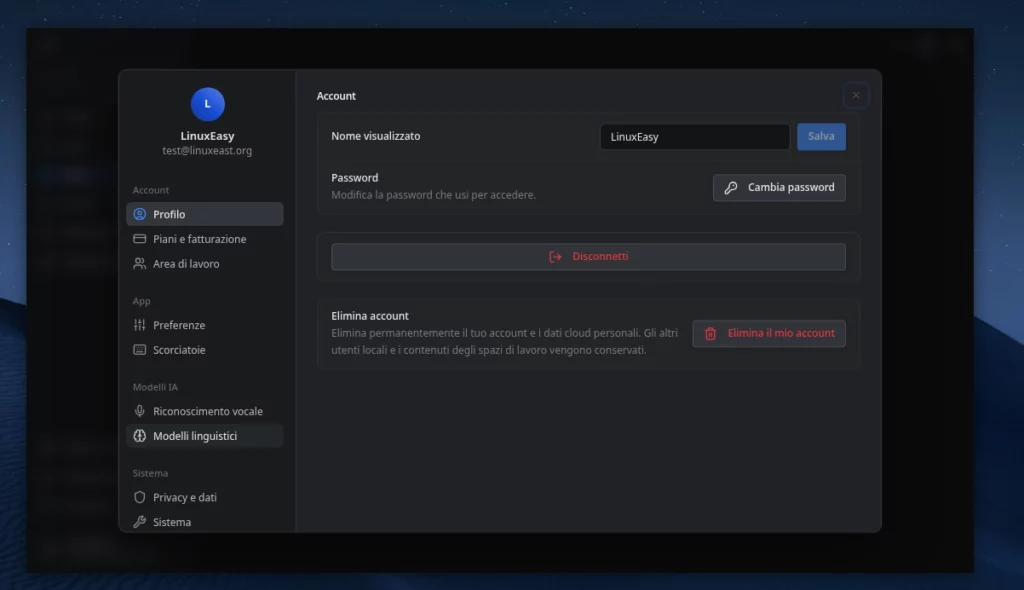Viewport: 1024px width, 590px height.
Task: Click the Profilo user icon
Action: 140,214
